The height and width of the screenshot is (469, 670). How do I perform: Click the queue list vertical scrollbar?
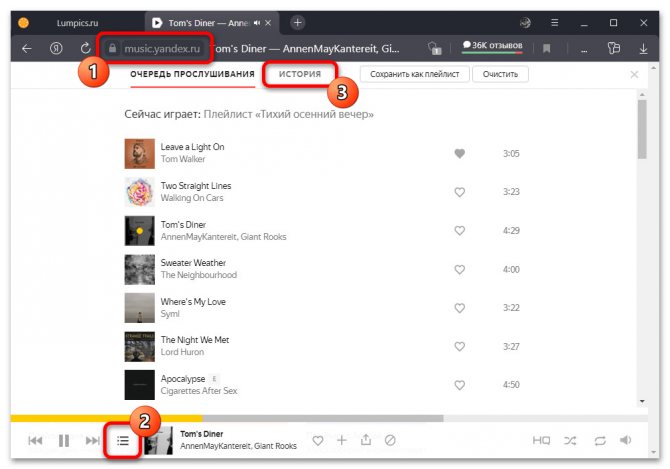pos(642,130)
